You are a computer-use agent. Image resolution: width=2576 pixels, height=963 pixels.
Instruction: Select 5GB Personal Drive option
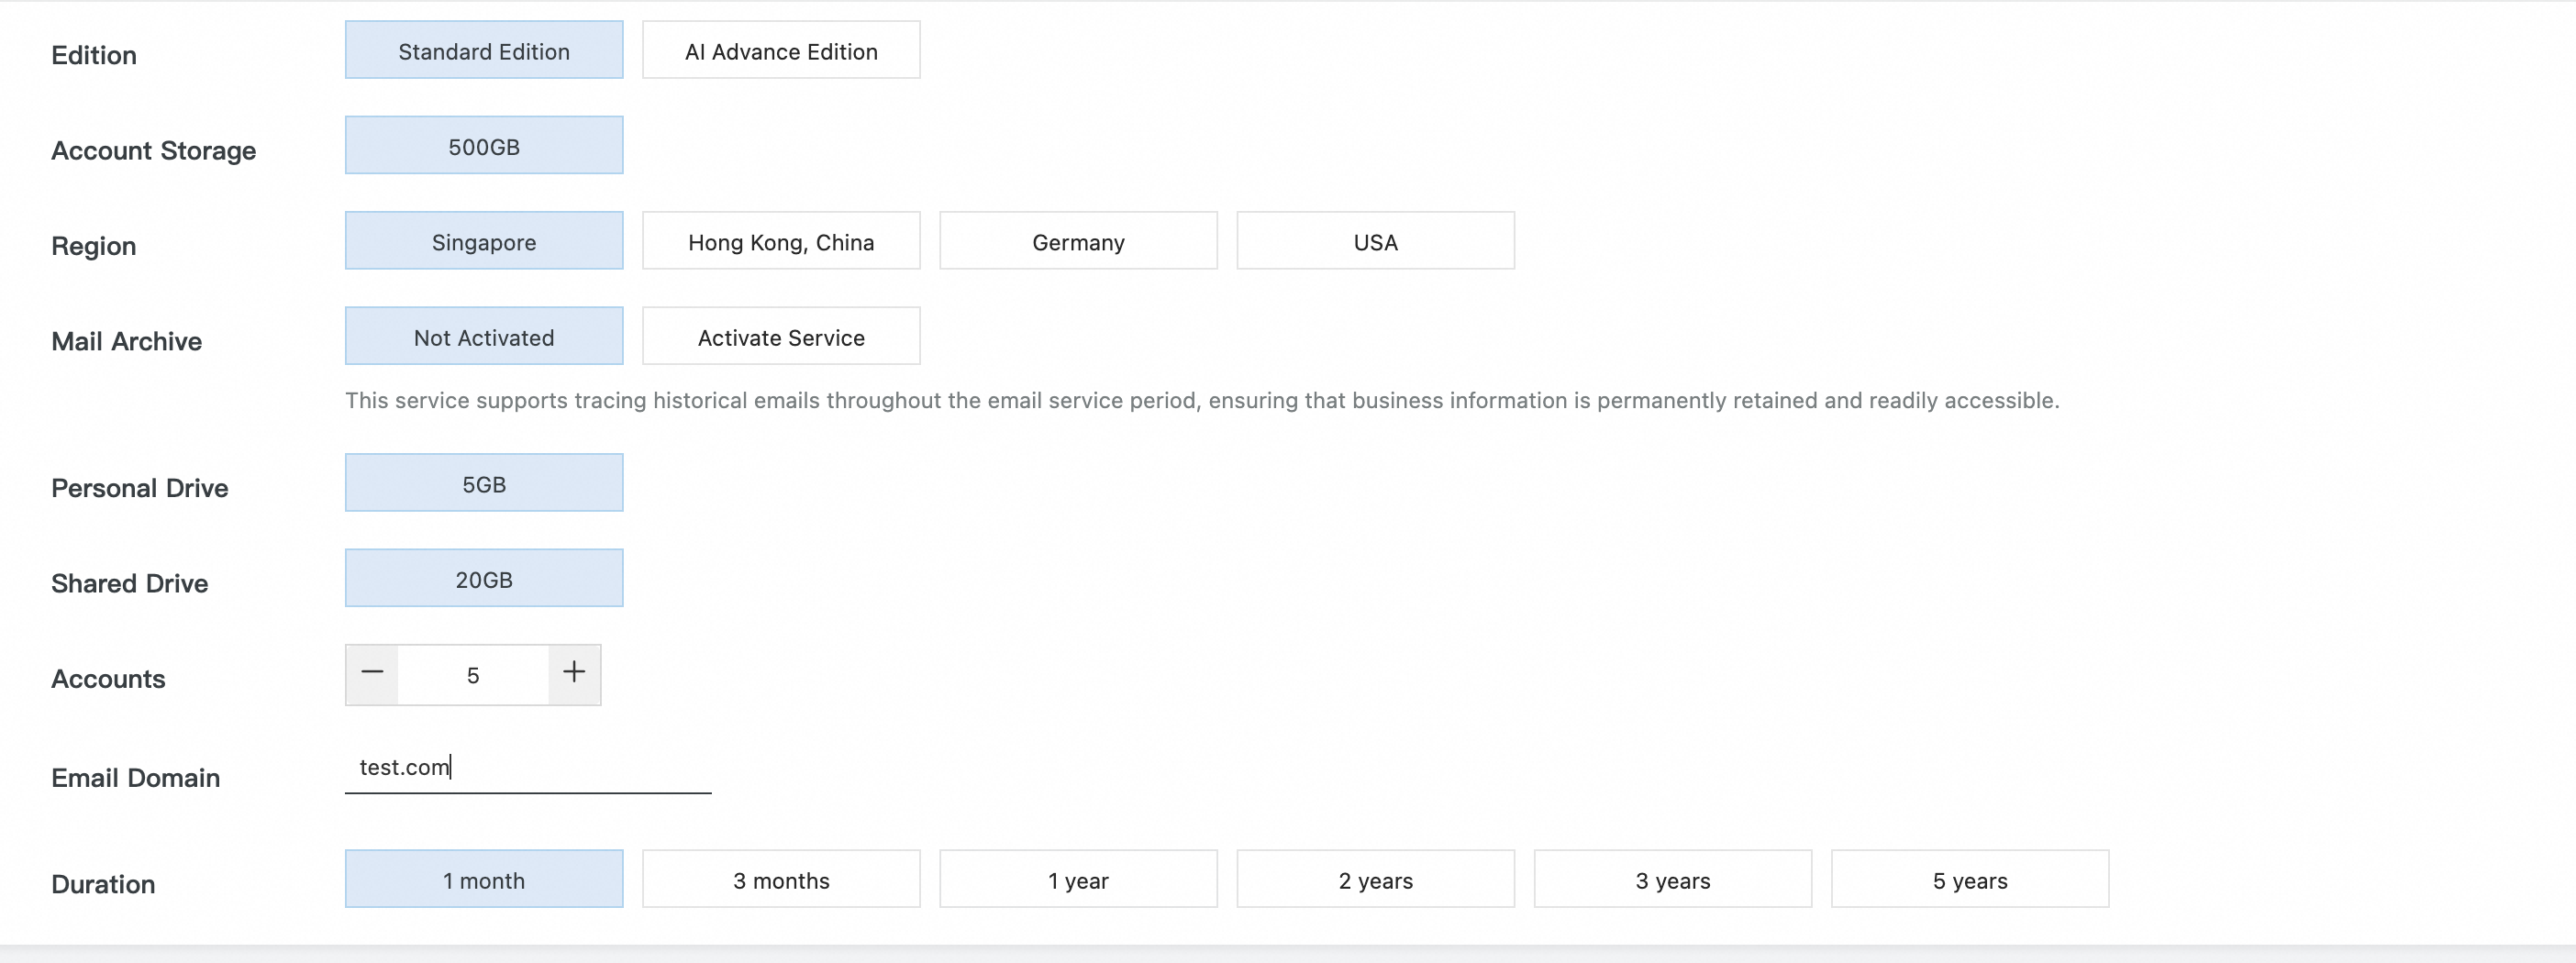tap(484, 483)
